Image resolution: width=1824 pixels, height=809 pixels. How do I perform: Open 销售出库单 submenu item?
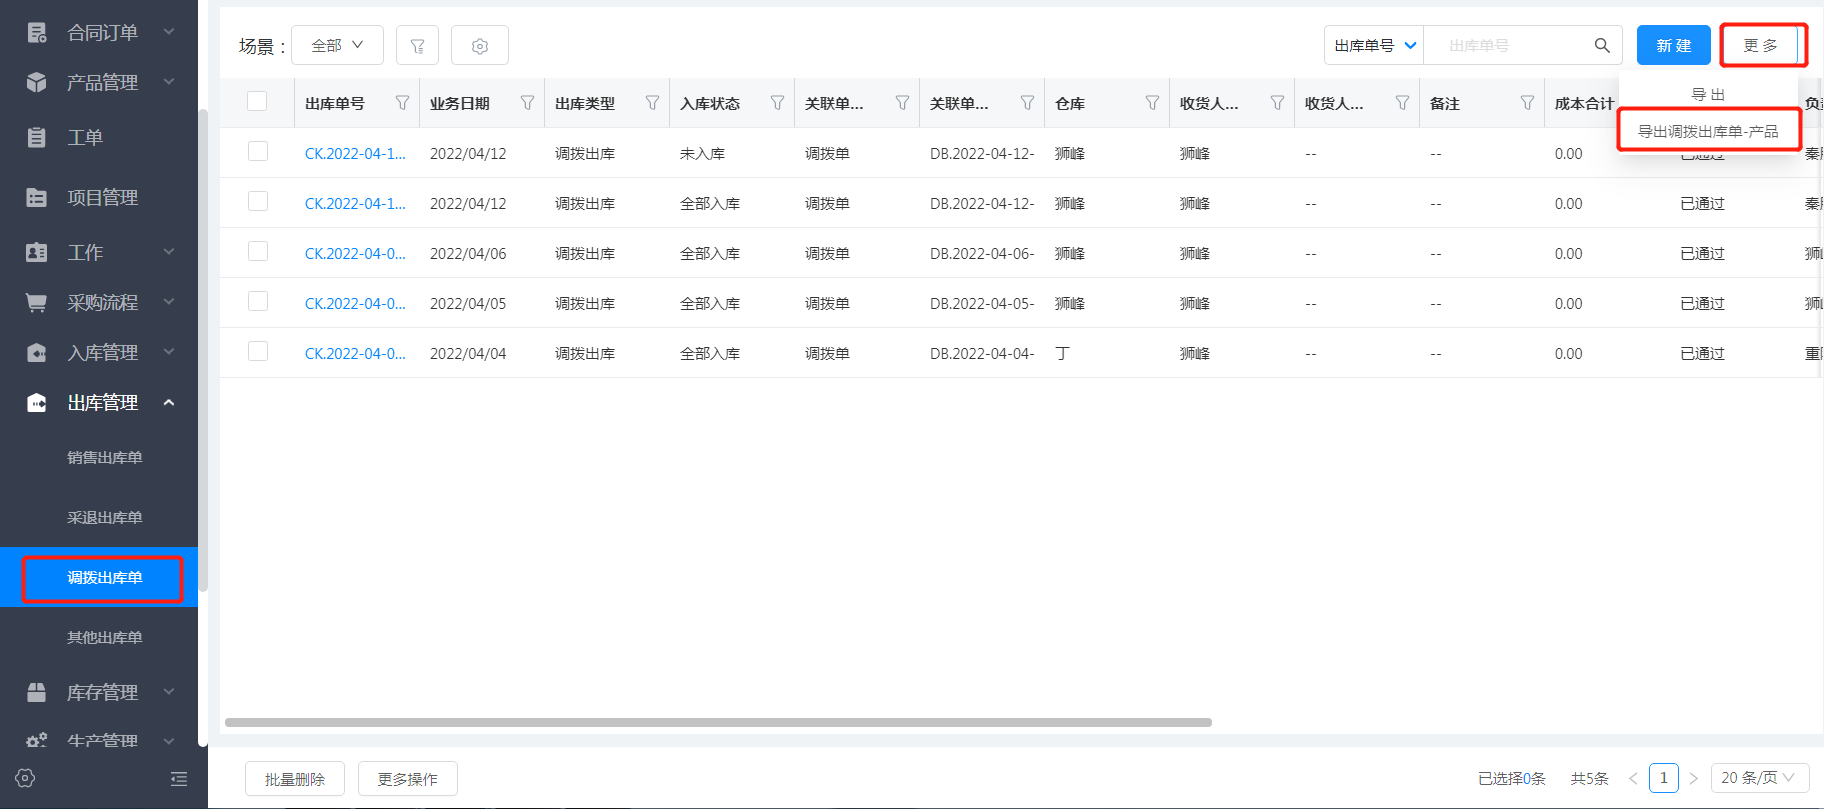(104, 457)
